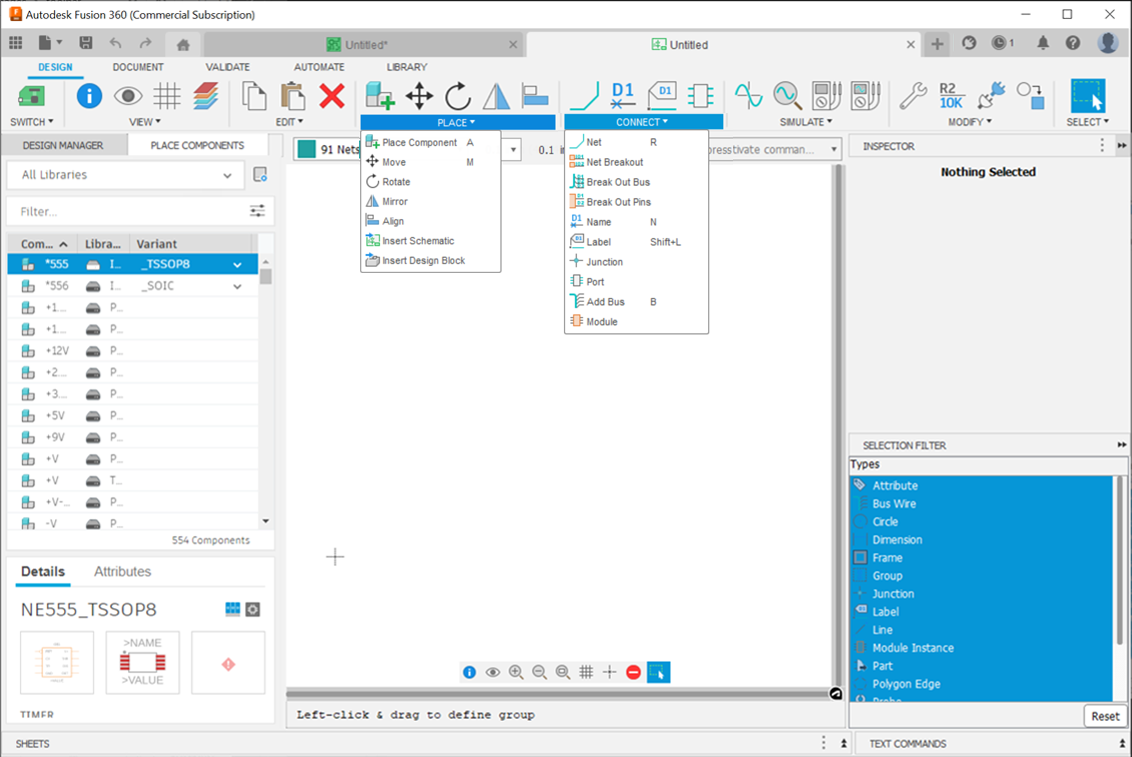Open the VIEW dropdown menu
1132x757 pixels.
pyautogui.click(x=145, y=122)
